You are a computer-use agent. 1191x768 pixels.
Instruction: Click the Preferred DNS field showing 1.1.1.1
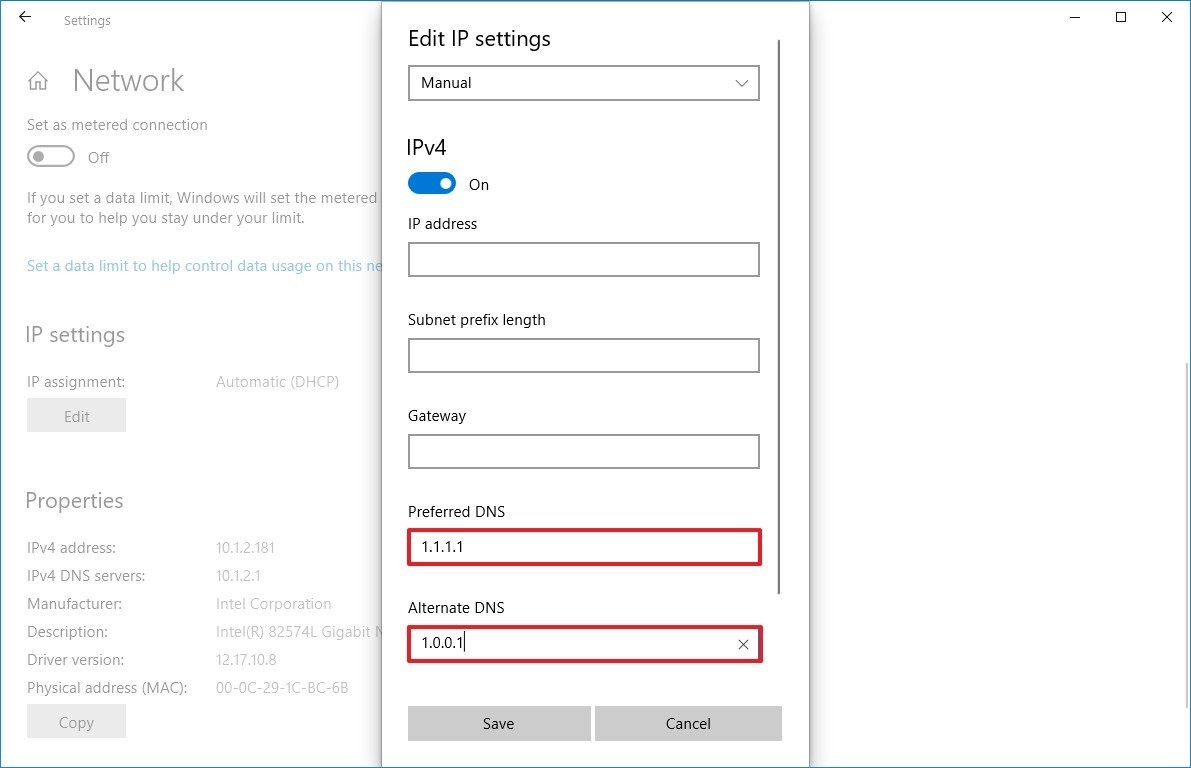[x=584, y=548]
